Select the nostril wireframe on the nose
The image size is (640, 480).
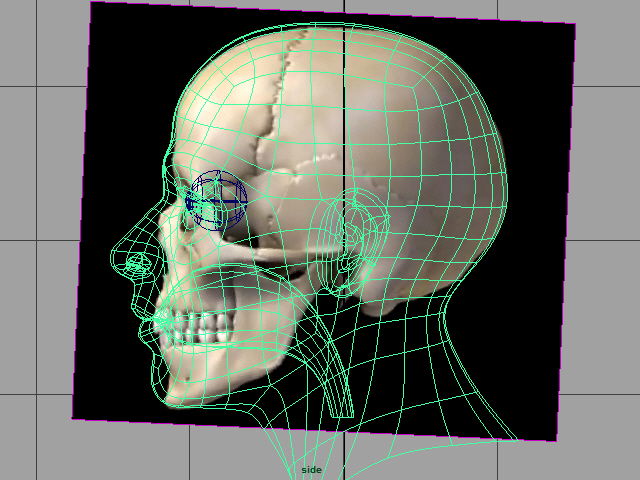click(x=138, y=264)
